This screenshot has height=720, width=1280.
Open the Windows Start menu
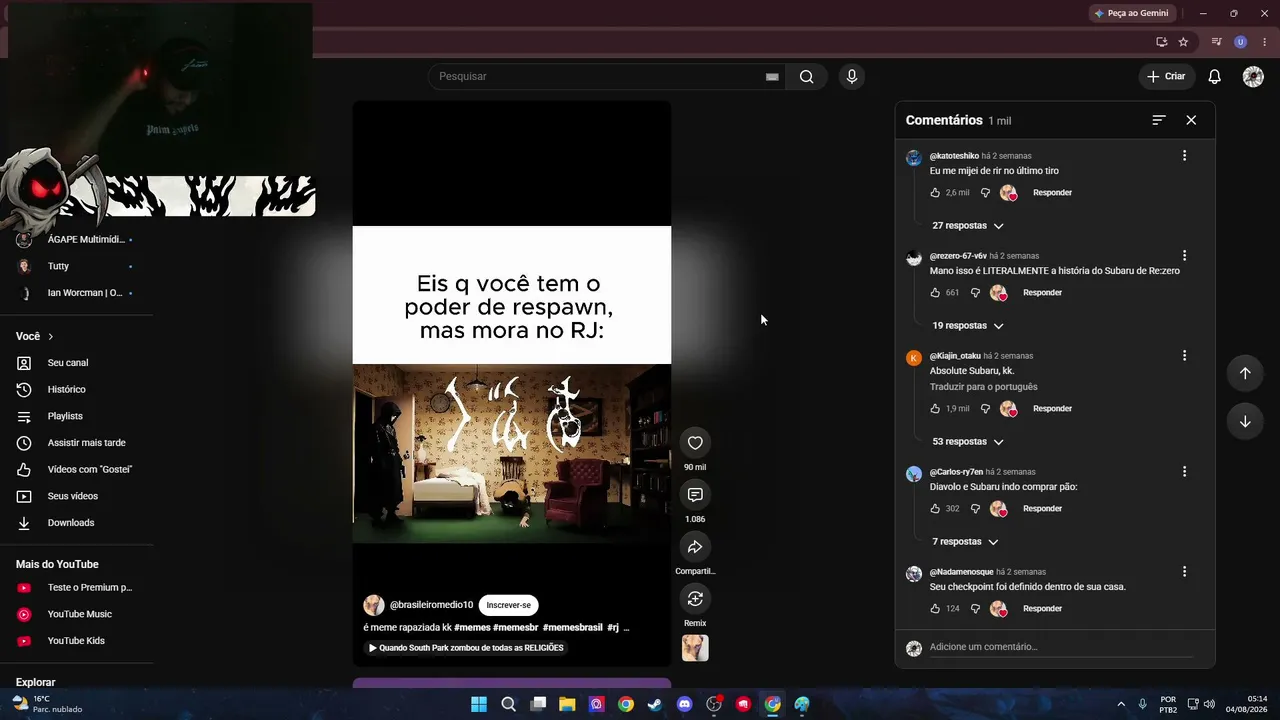tap(479, 704)
